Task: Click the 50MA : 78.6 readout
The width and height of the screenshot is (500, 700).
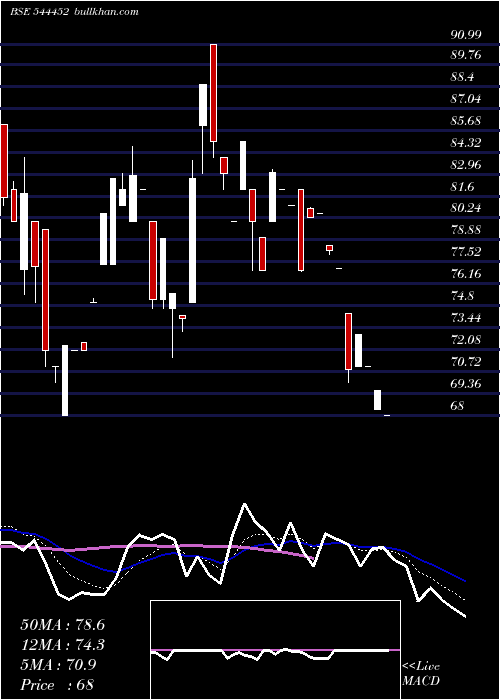Action: tap(62, 625)
